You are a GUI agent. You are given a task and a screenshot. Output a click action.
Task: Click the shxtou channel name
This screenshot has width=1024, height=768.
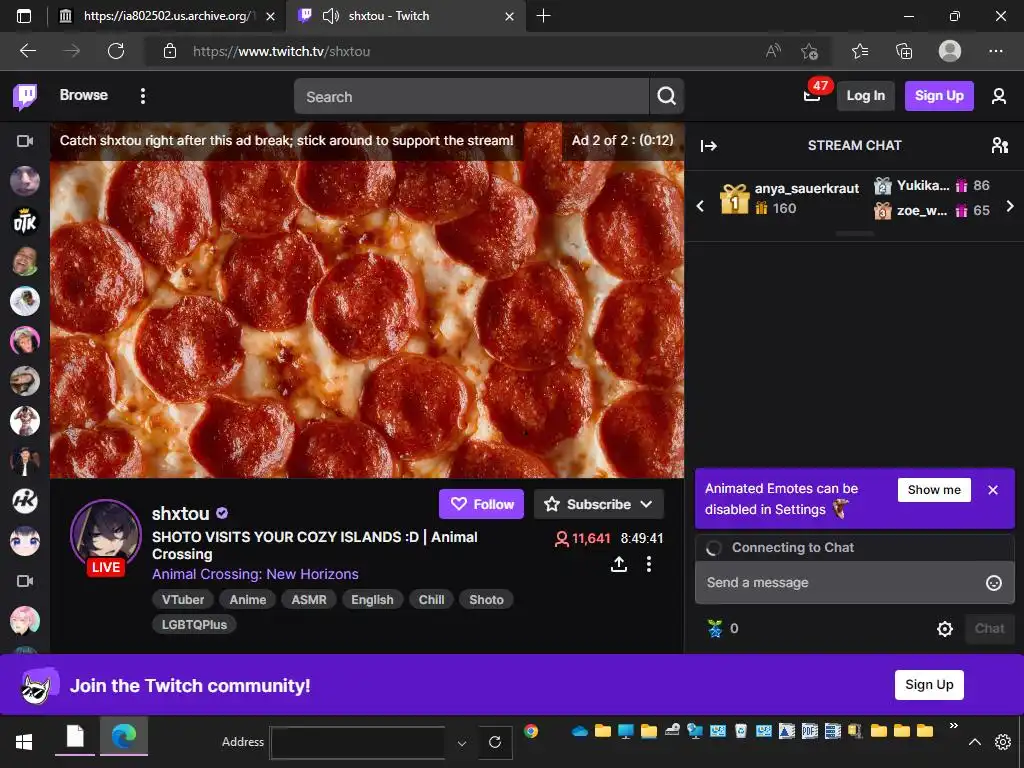pos(180,513)
